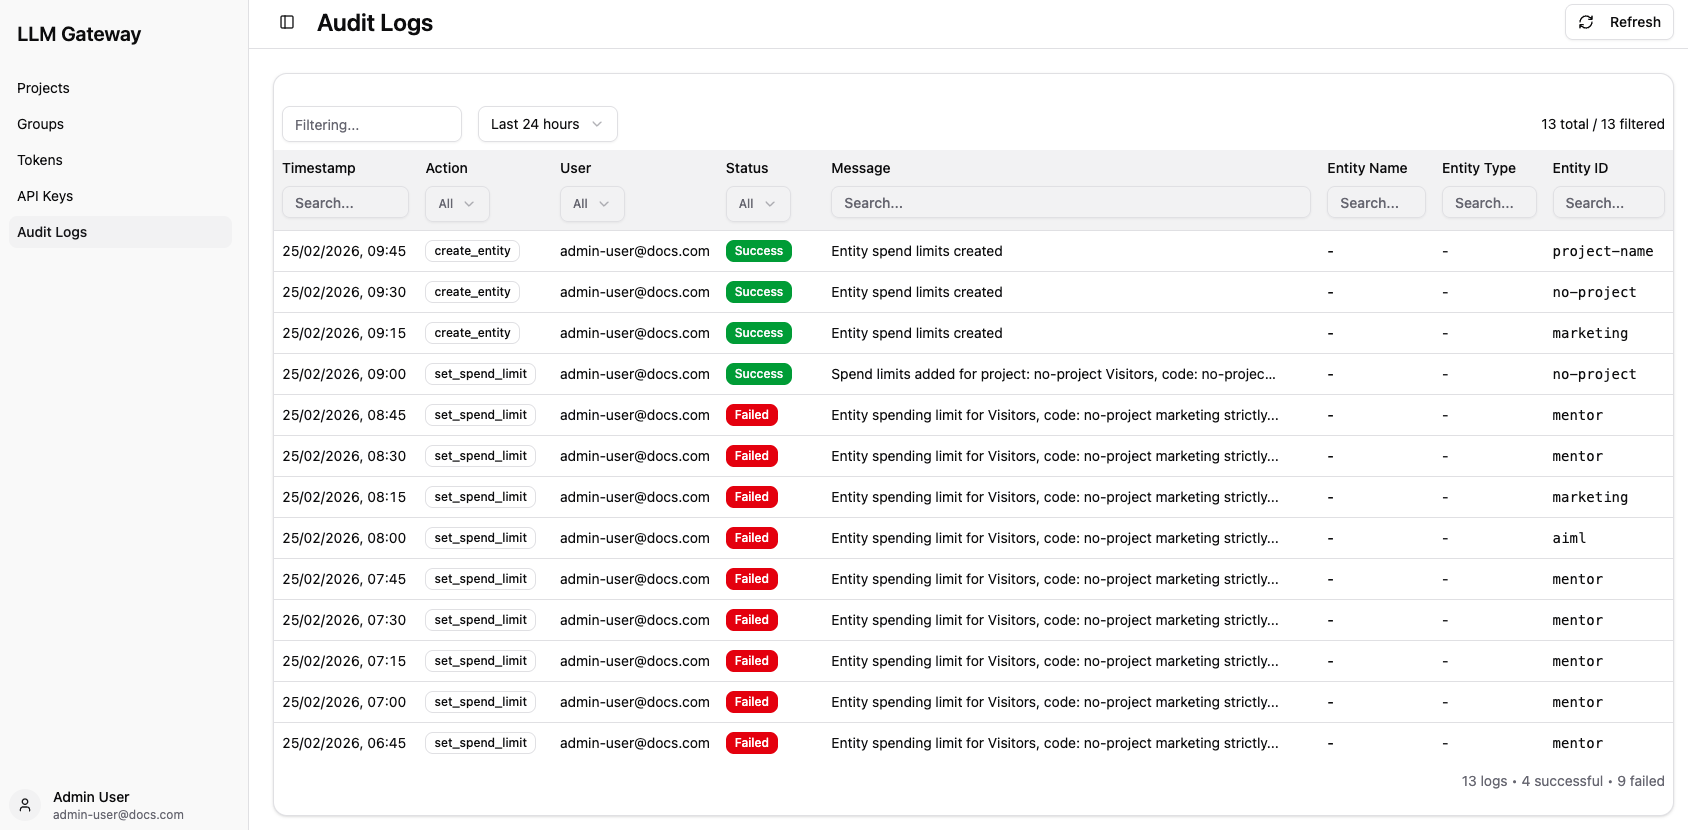
Task: Click the Refresh button
Action: 1619,22
